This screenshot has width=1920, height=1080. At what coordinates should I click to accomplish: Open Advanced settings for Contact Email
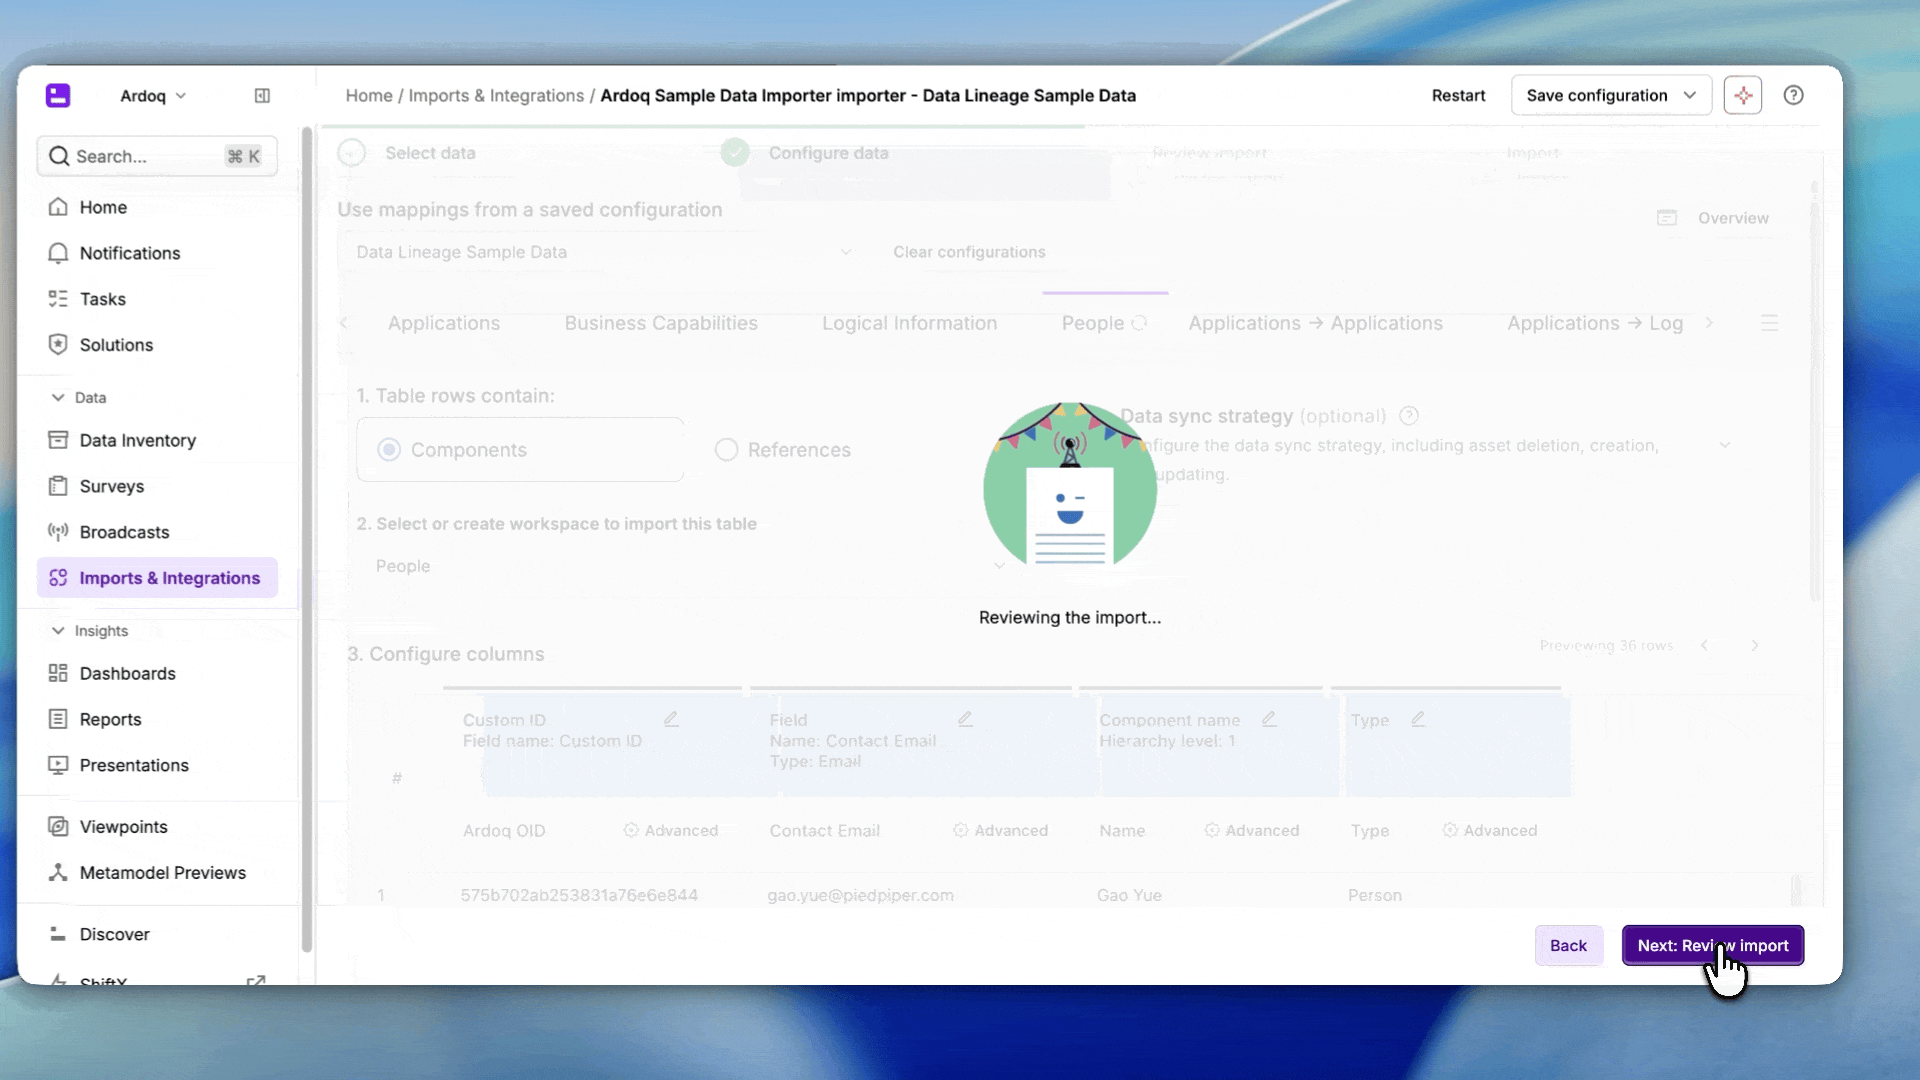click(1001, 830)
